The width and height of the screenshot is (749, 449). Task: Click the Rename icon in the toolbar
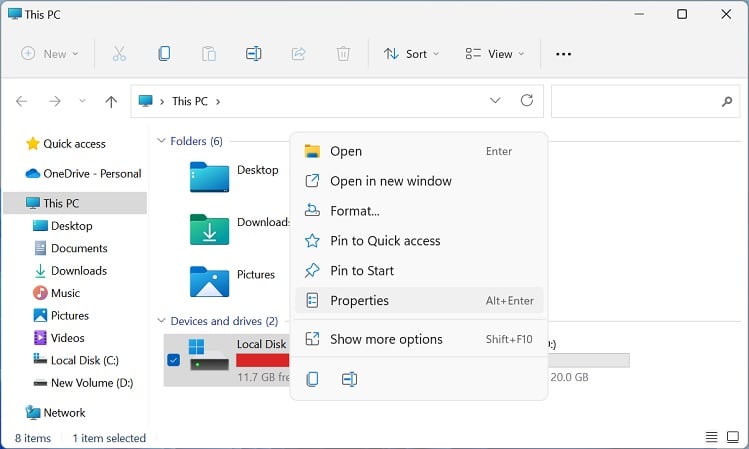click(254, 53)
